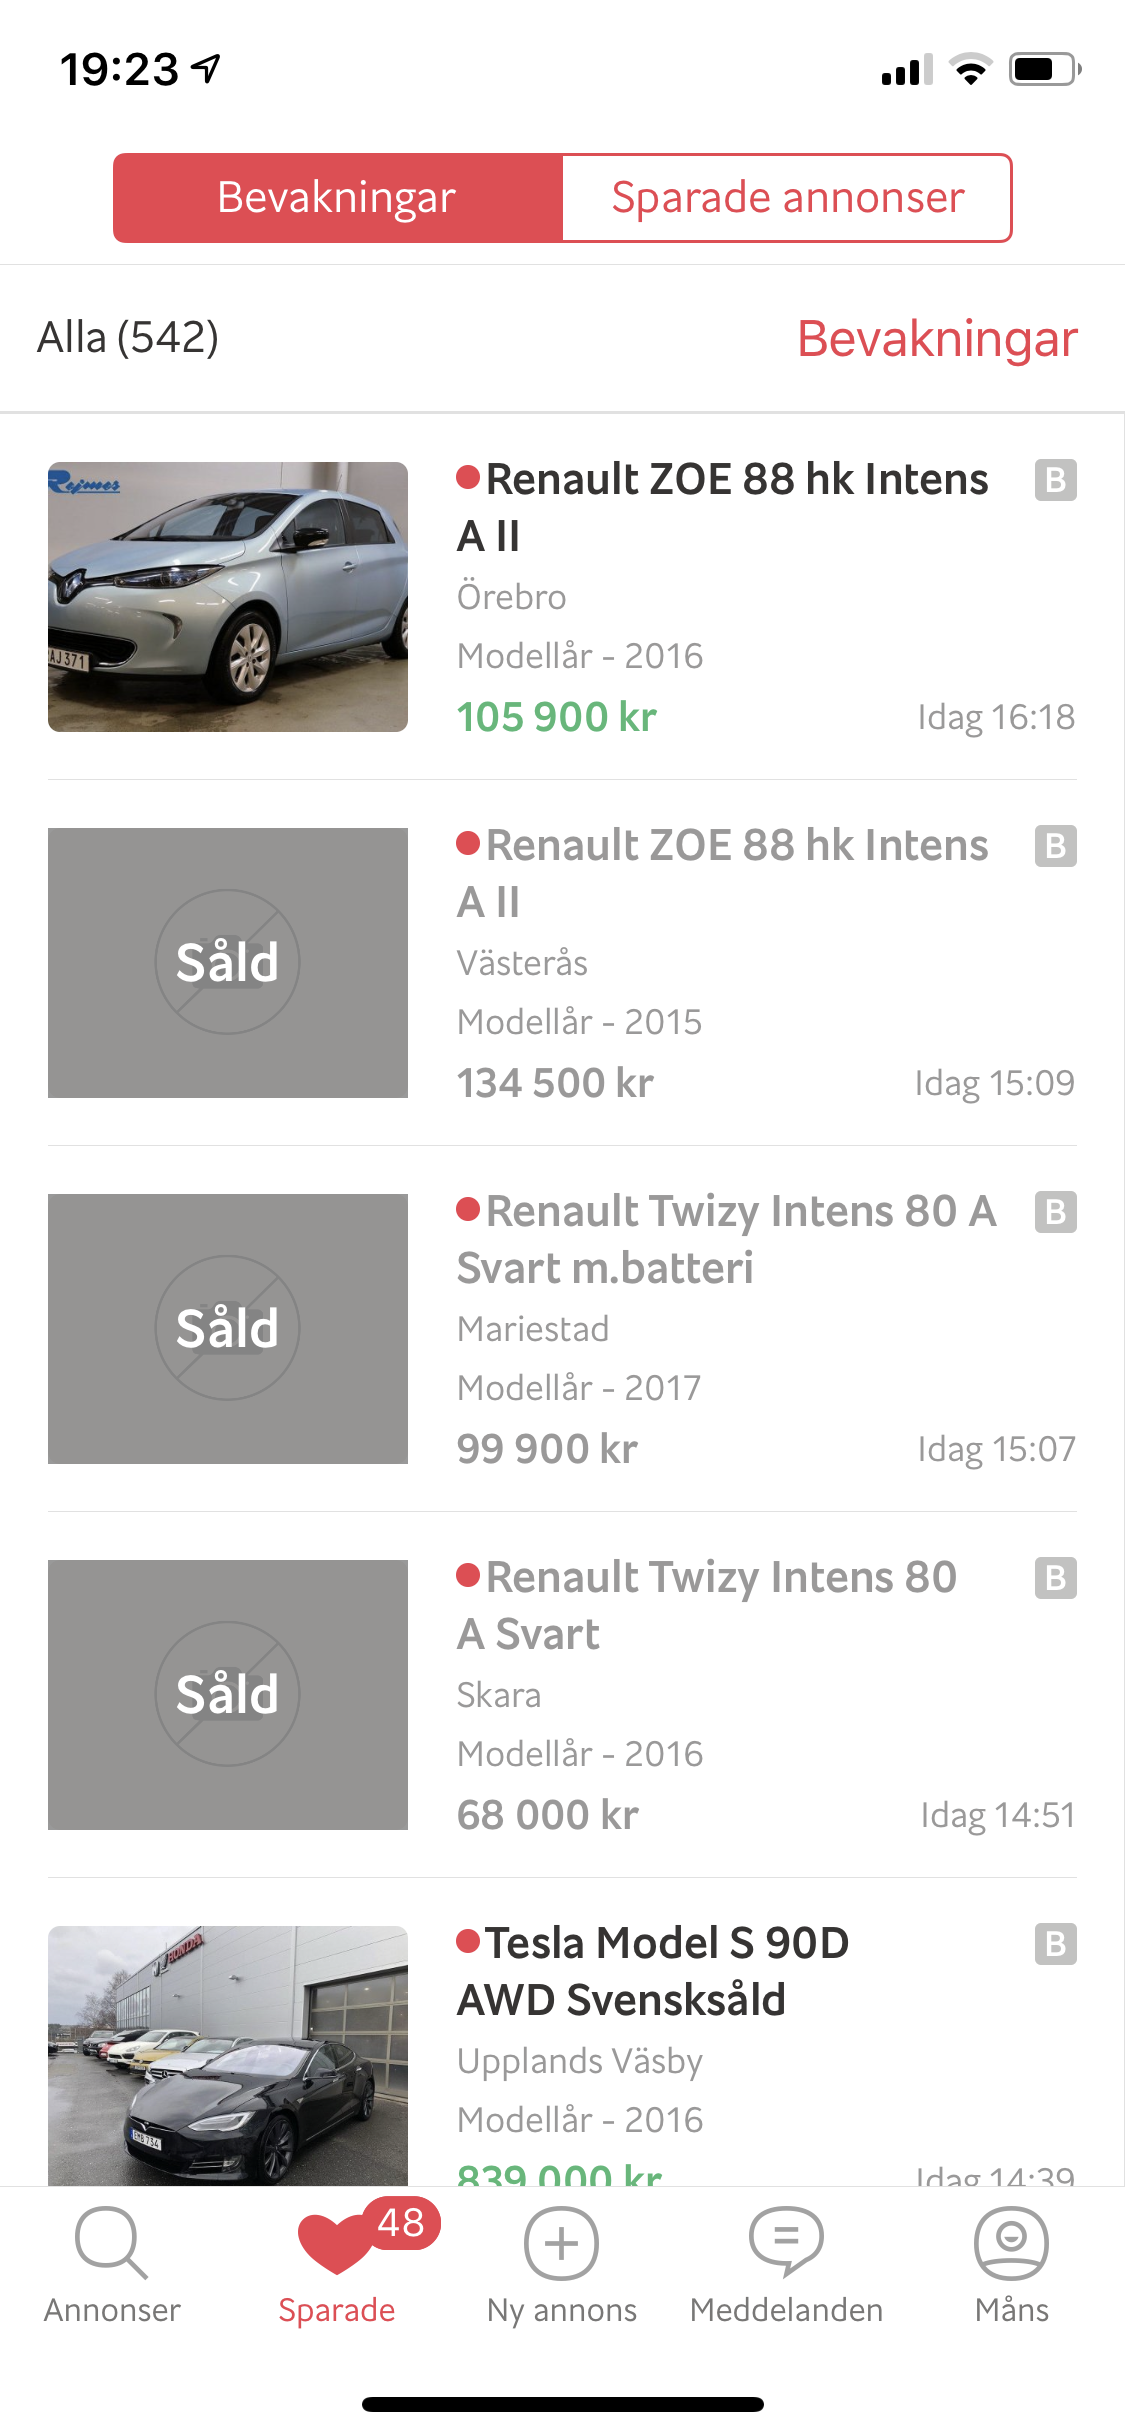Click the black Tesla Model S photo
The image size is (1125, 2436).
point(228,2055)
